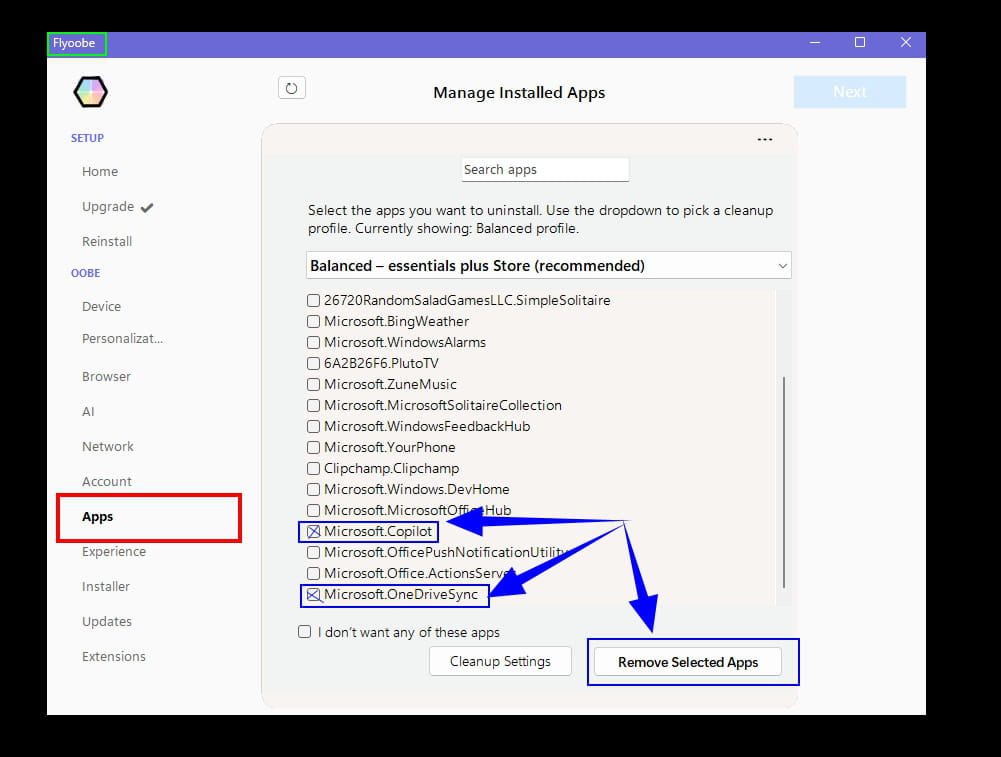Maximize the Flyoobe window
Screen dimensions: 1001x757
860,42
